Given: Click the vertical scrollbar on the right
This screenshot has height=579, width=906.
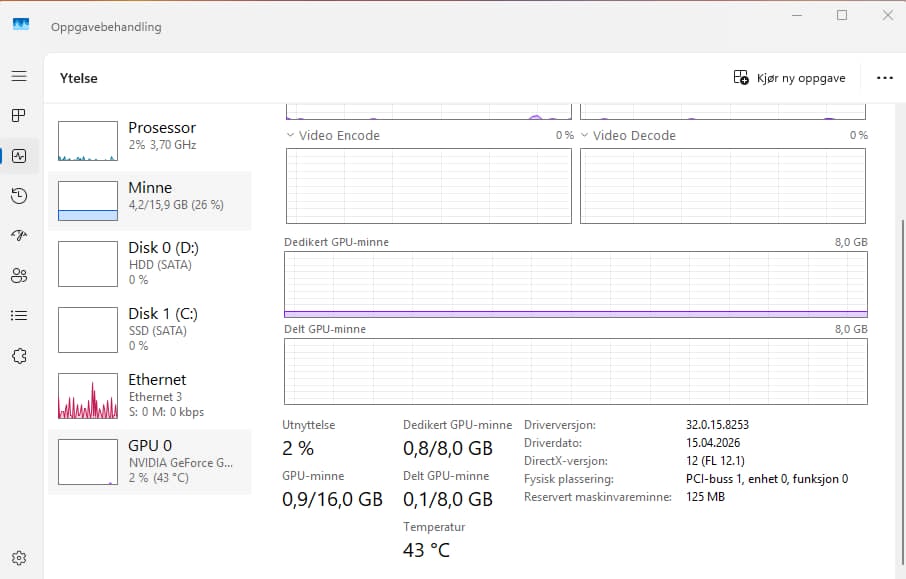Looking at the screenshot, I should (903, 393).
